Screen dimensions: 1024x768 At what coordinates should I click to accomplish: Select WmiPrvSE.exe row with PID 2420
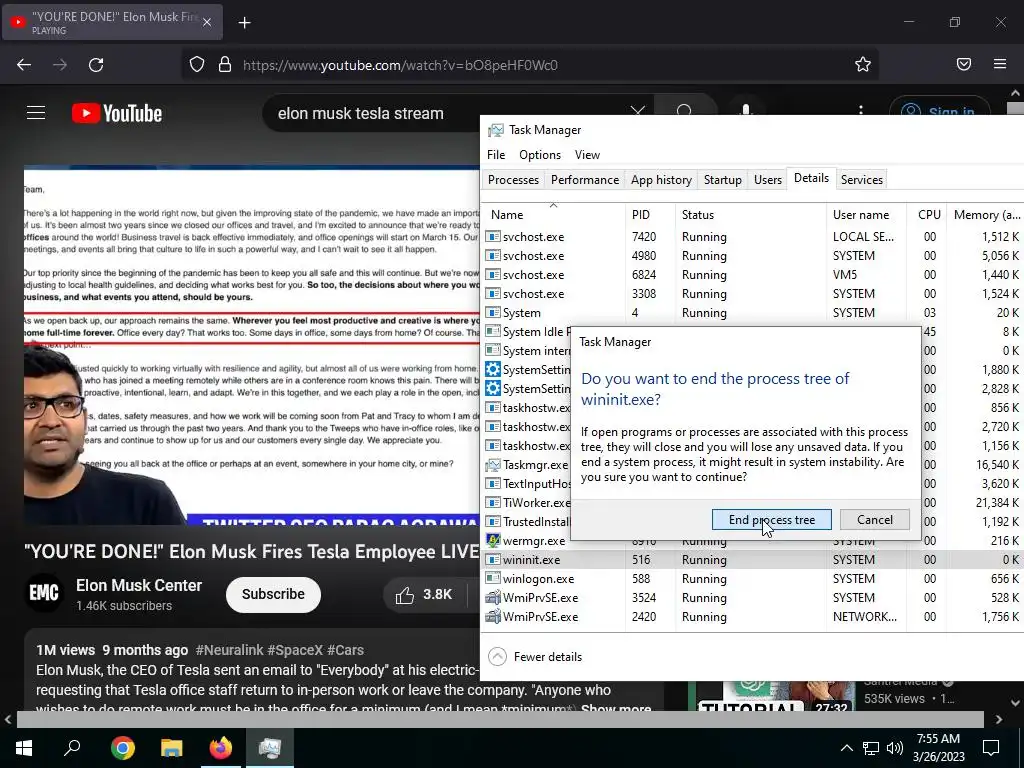click(753, 616)
